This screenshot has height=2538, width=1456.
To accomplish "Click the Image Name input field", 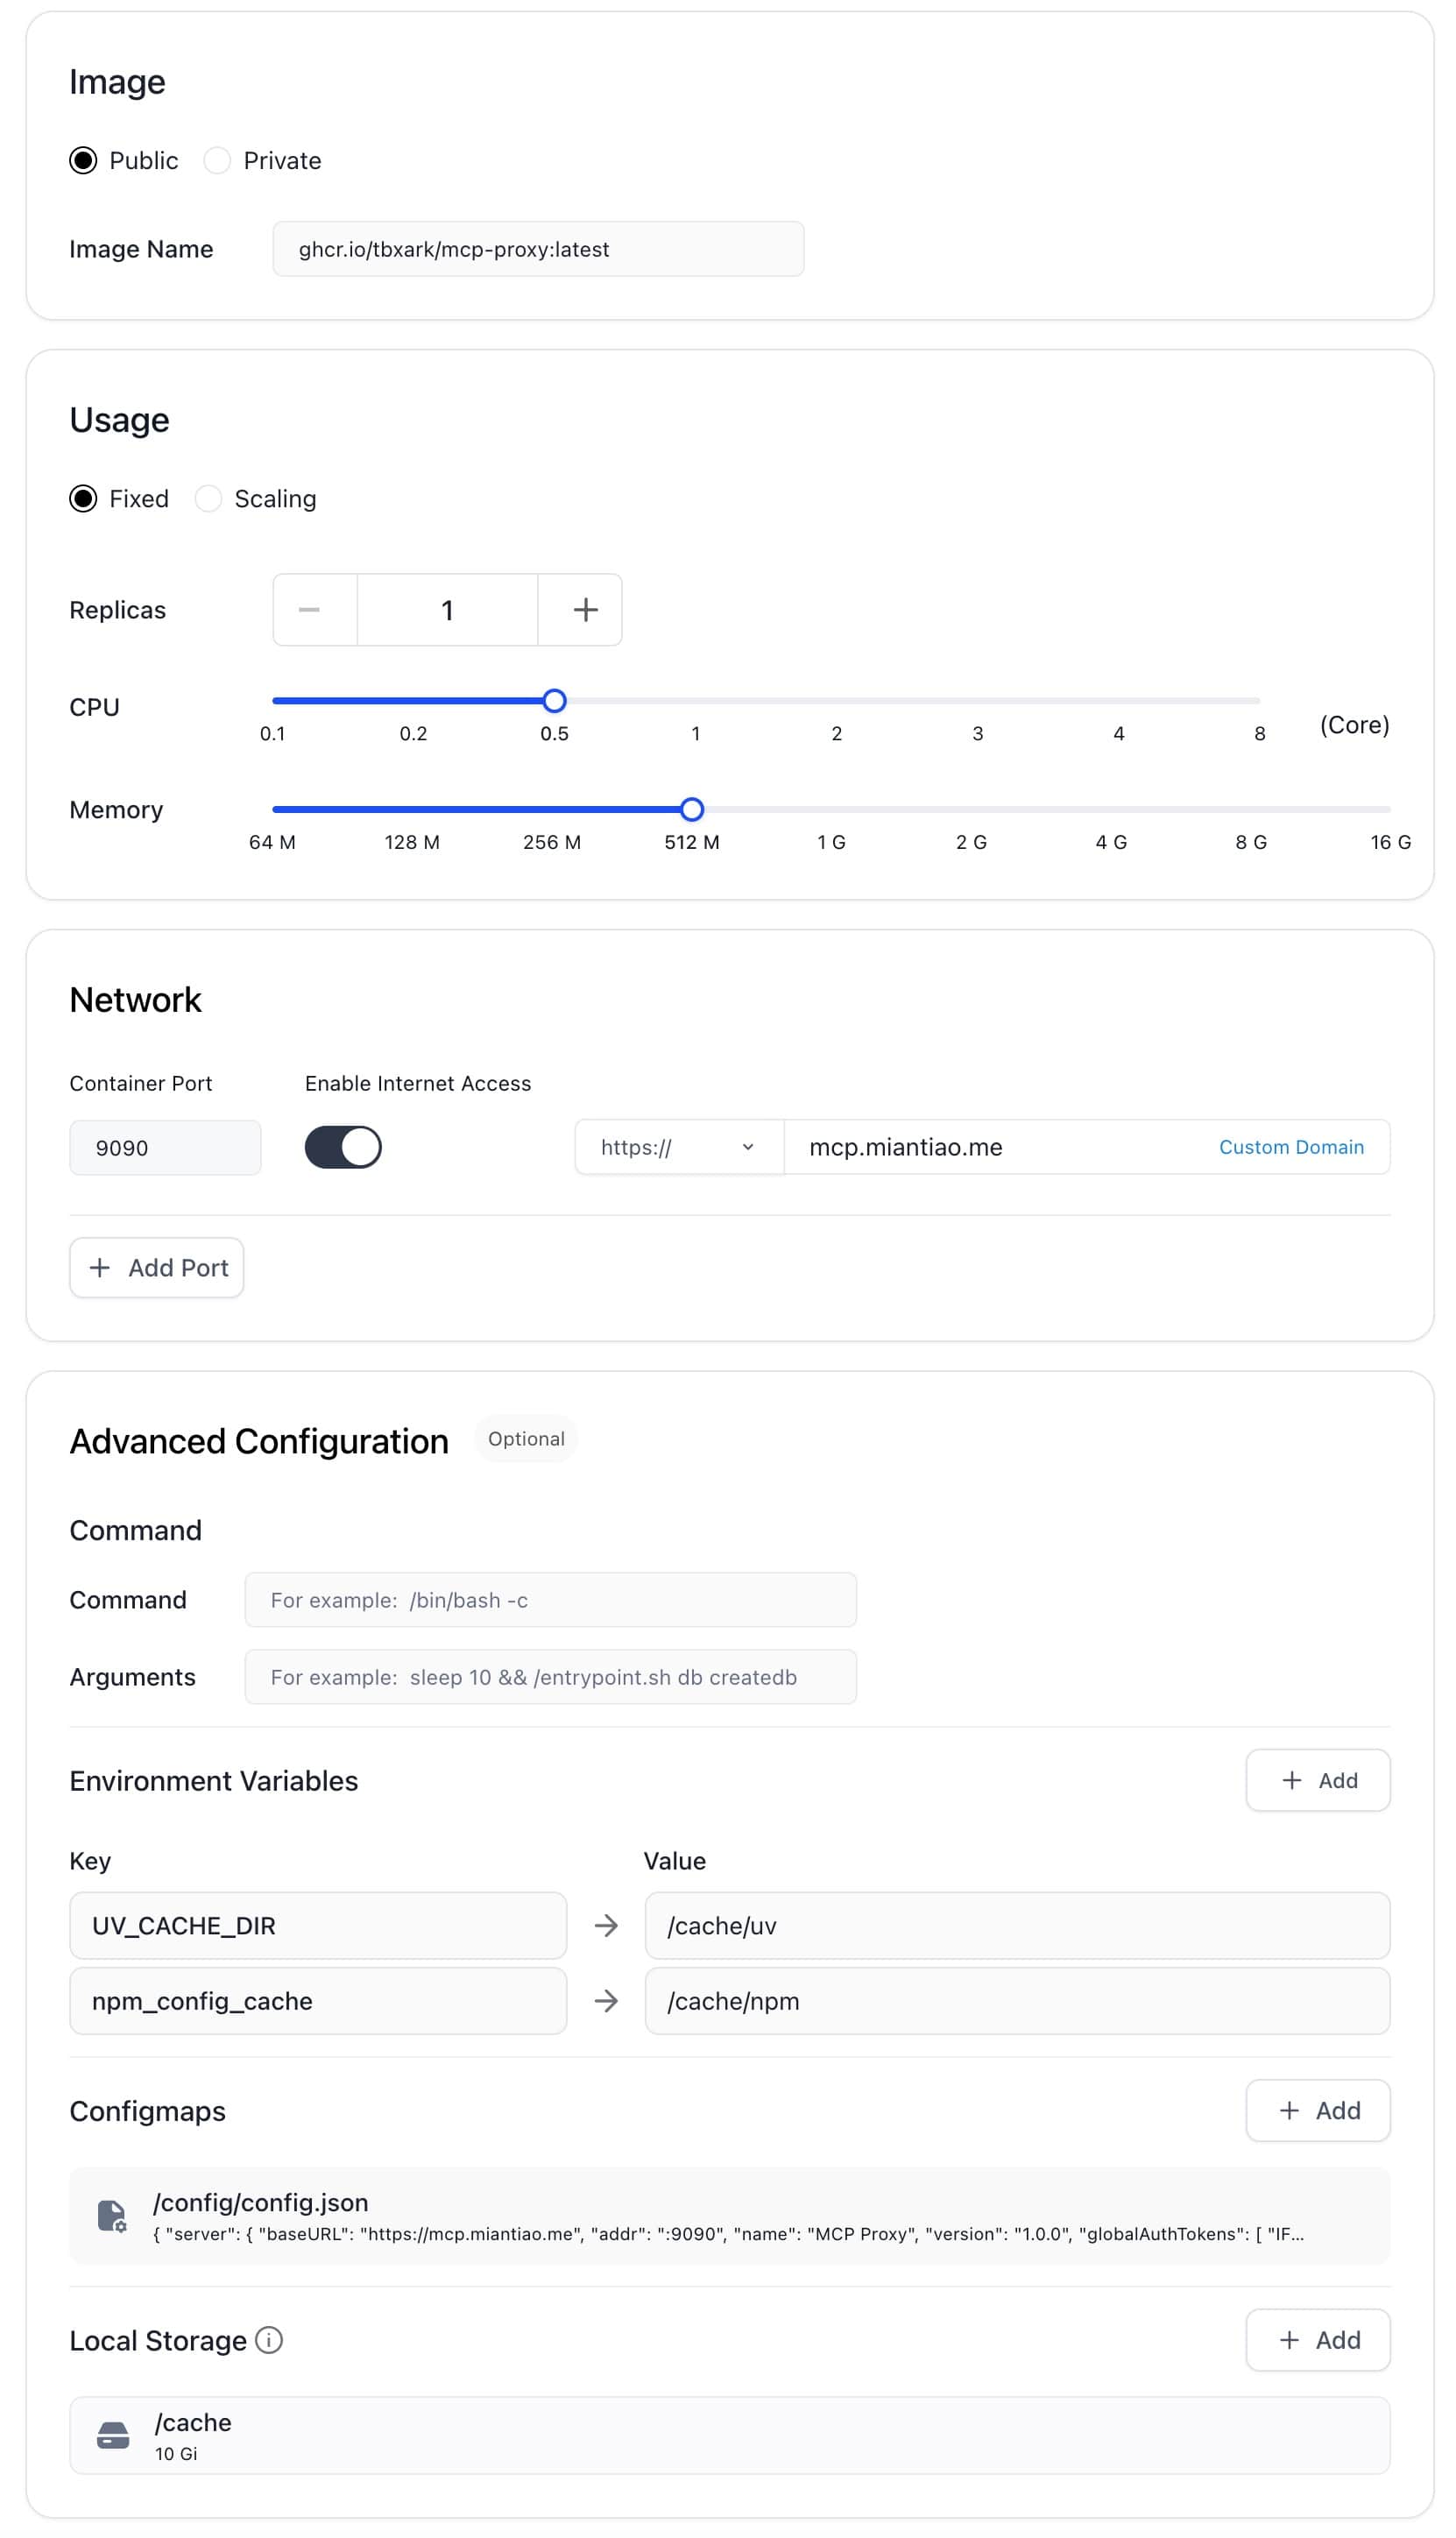I will point(538,249).
